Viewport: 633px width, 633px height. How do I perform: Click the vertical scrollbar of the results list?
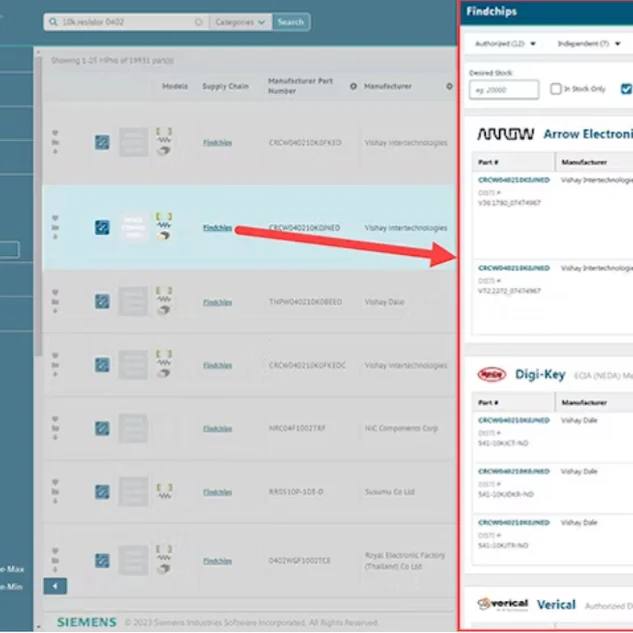pyautogui.click(x=38, y=206)
